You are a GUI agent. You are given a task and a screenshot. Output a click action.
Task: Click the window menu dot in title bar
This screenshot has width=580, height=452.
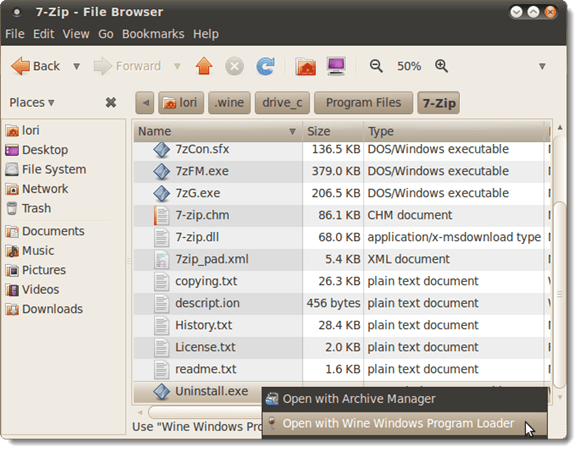click(16, 12)
